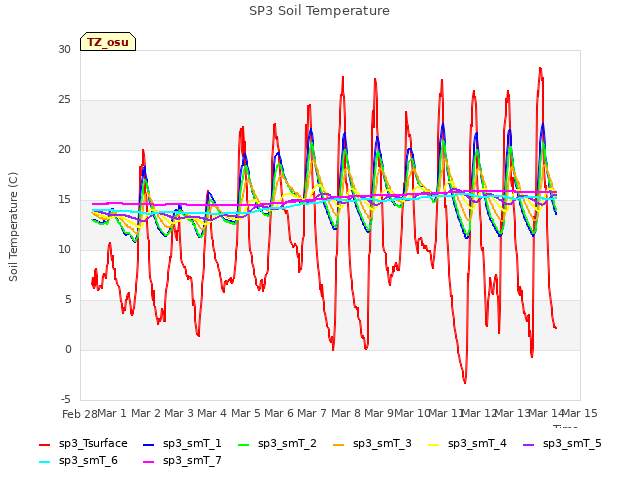Toggle the sp3_smT_7 legend entry
Screen dimensions: 640x480
182,461
